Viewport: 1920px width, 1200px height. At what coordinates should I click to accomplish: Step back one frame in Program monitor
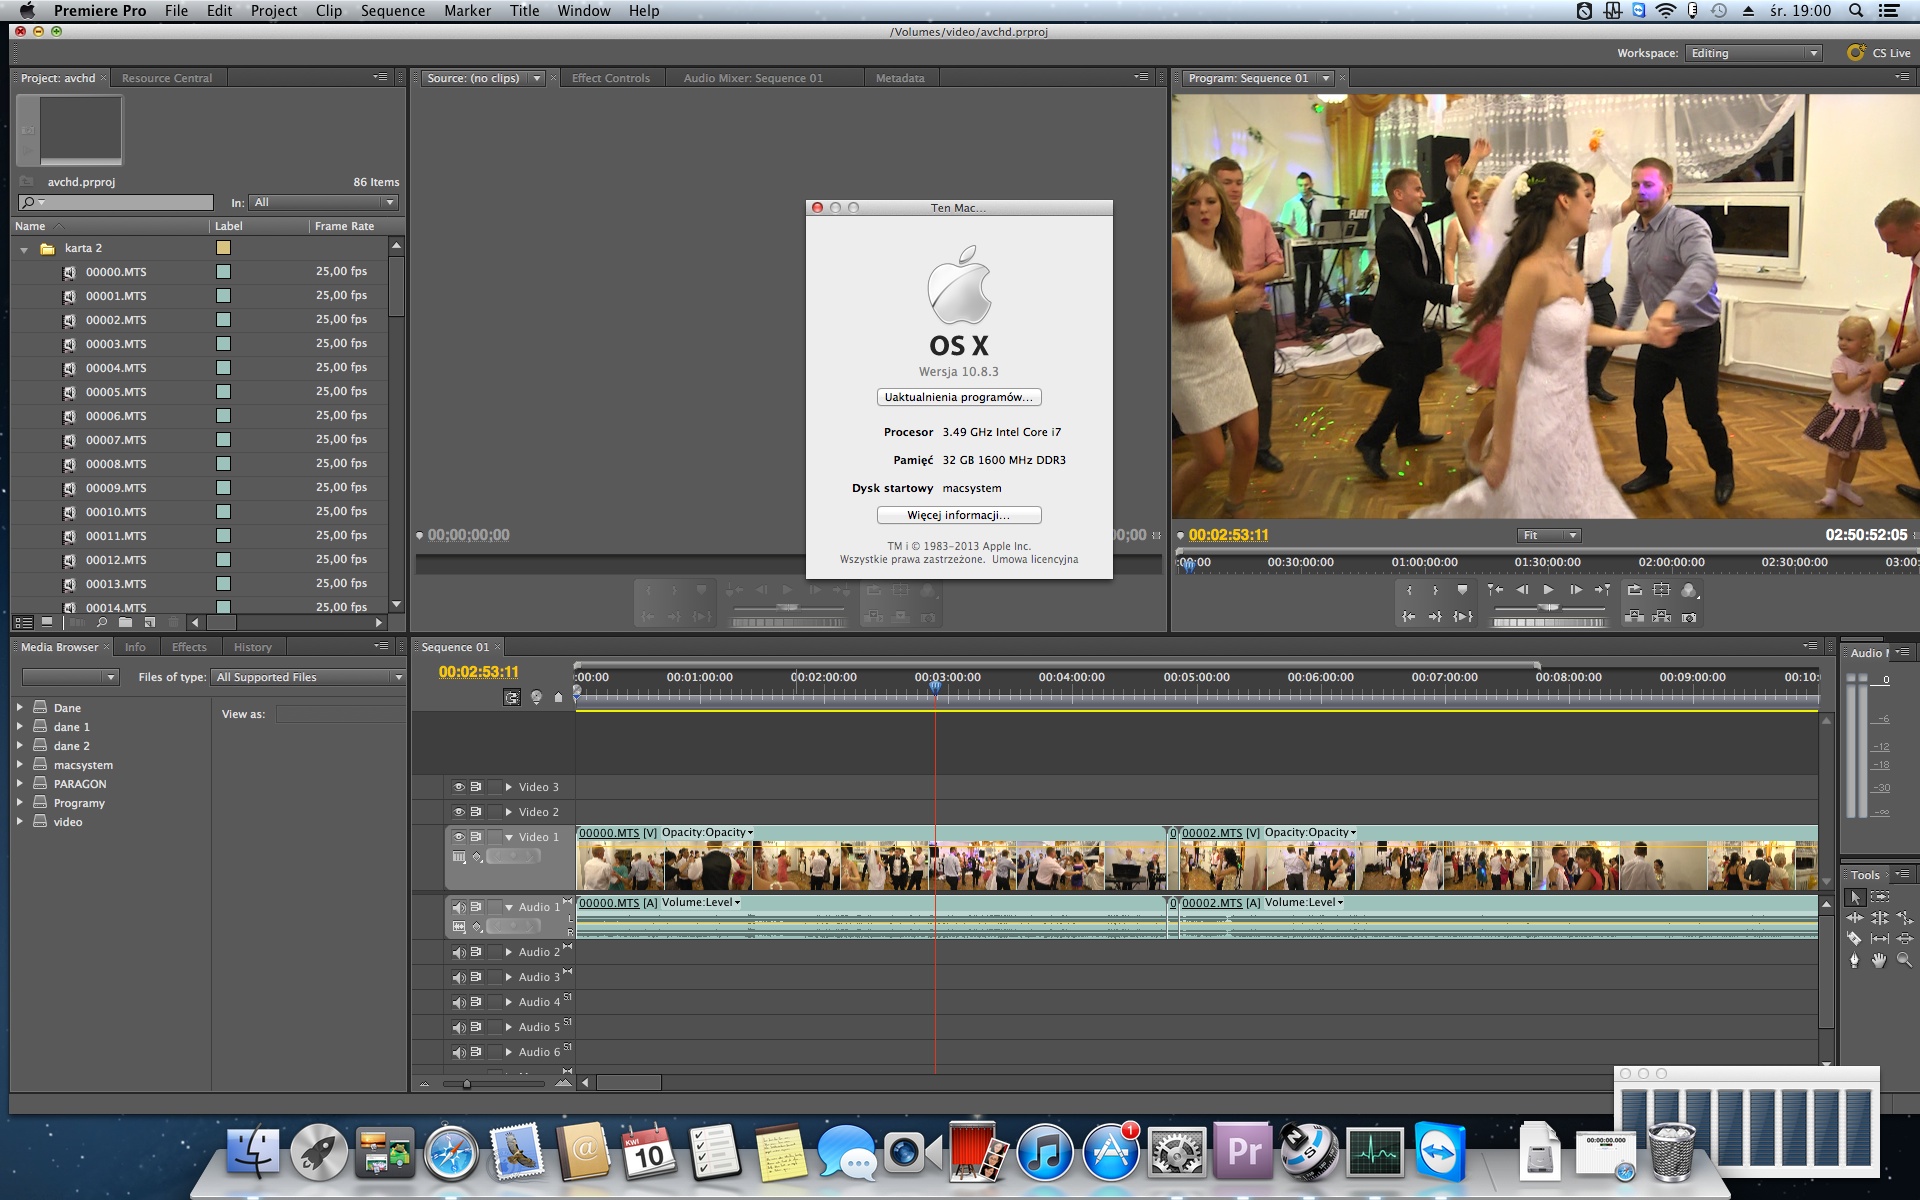(1522, 590)
